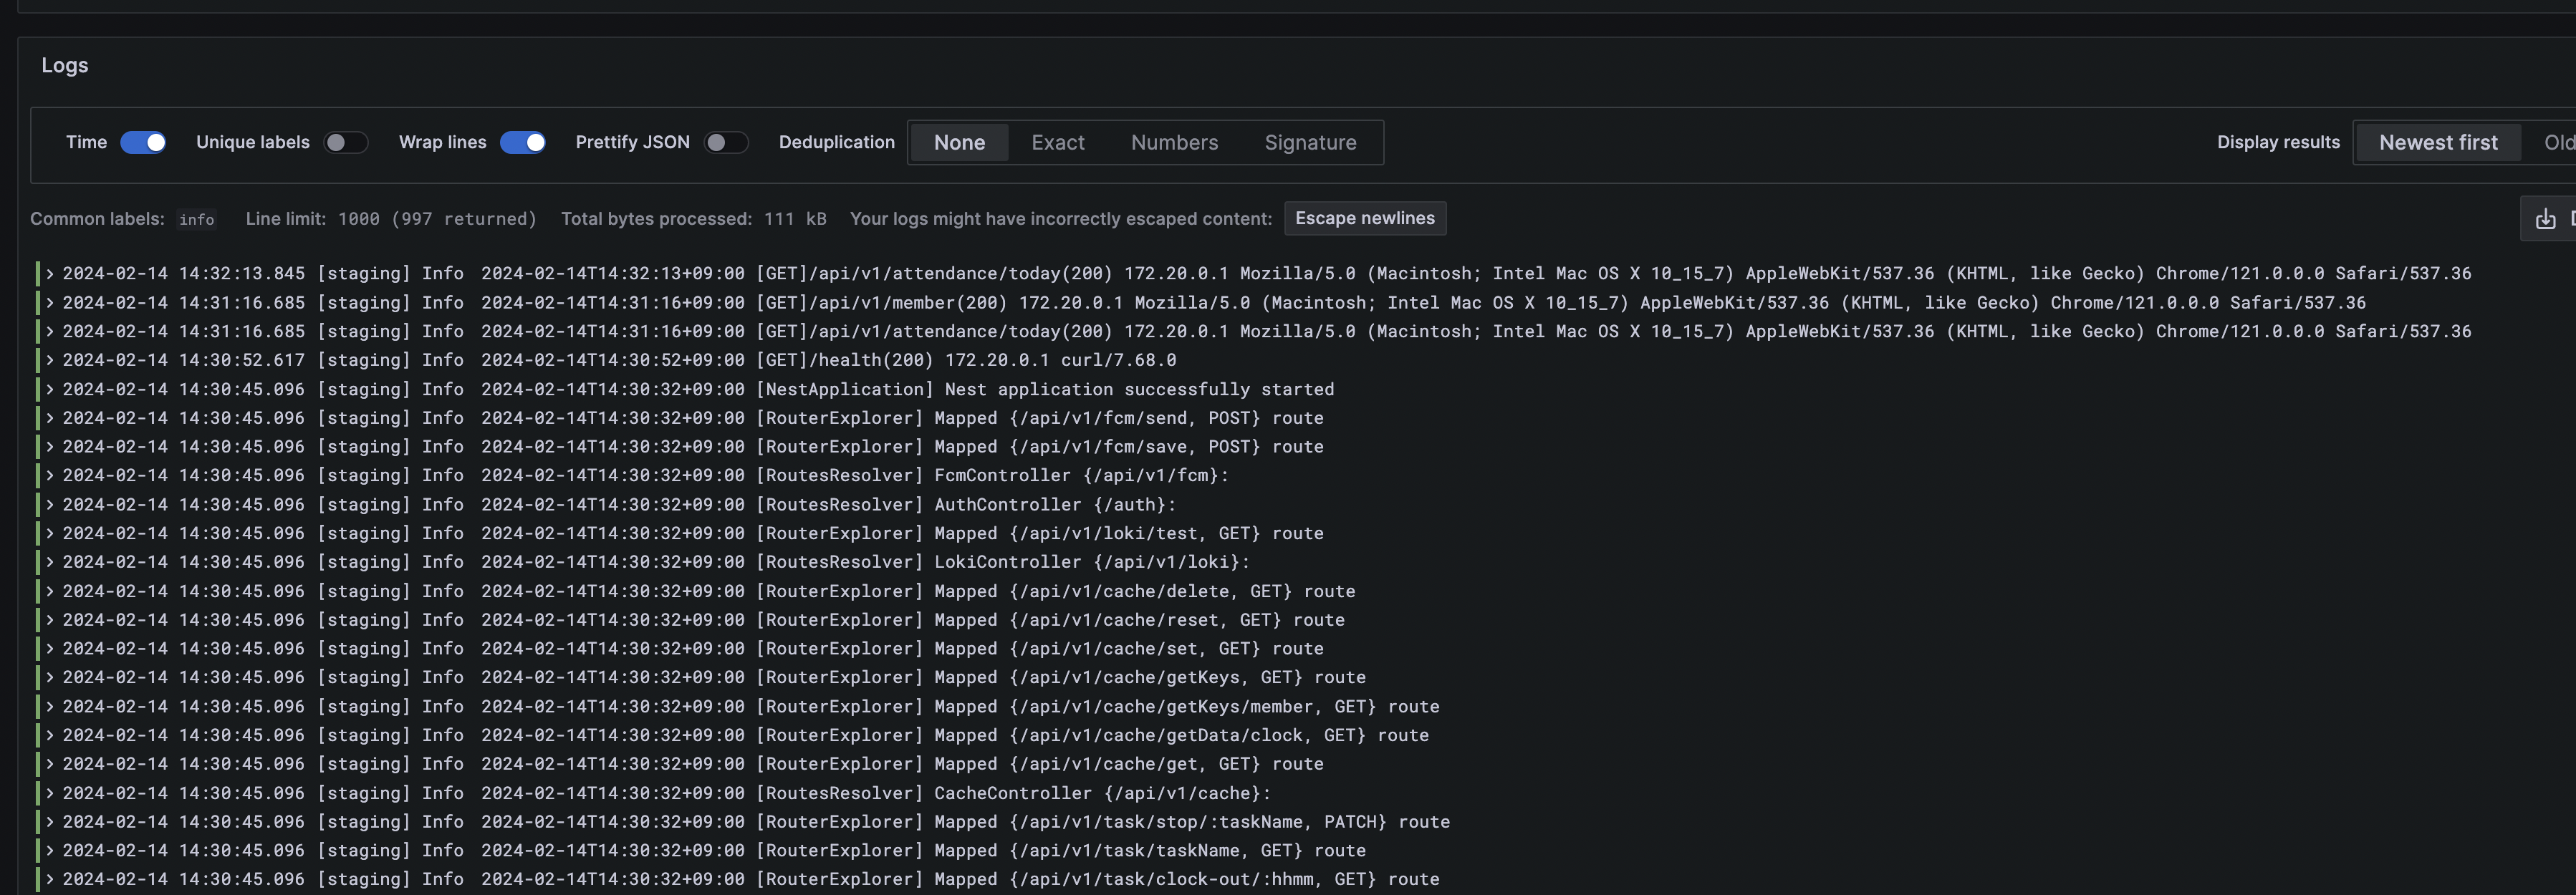This screenshot has height=895, width=2576.
Task: Turn off the Wrap lines switch
Action: pyautogui.click(x=522, y=142)
